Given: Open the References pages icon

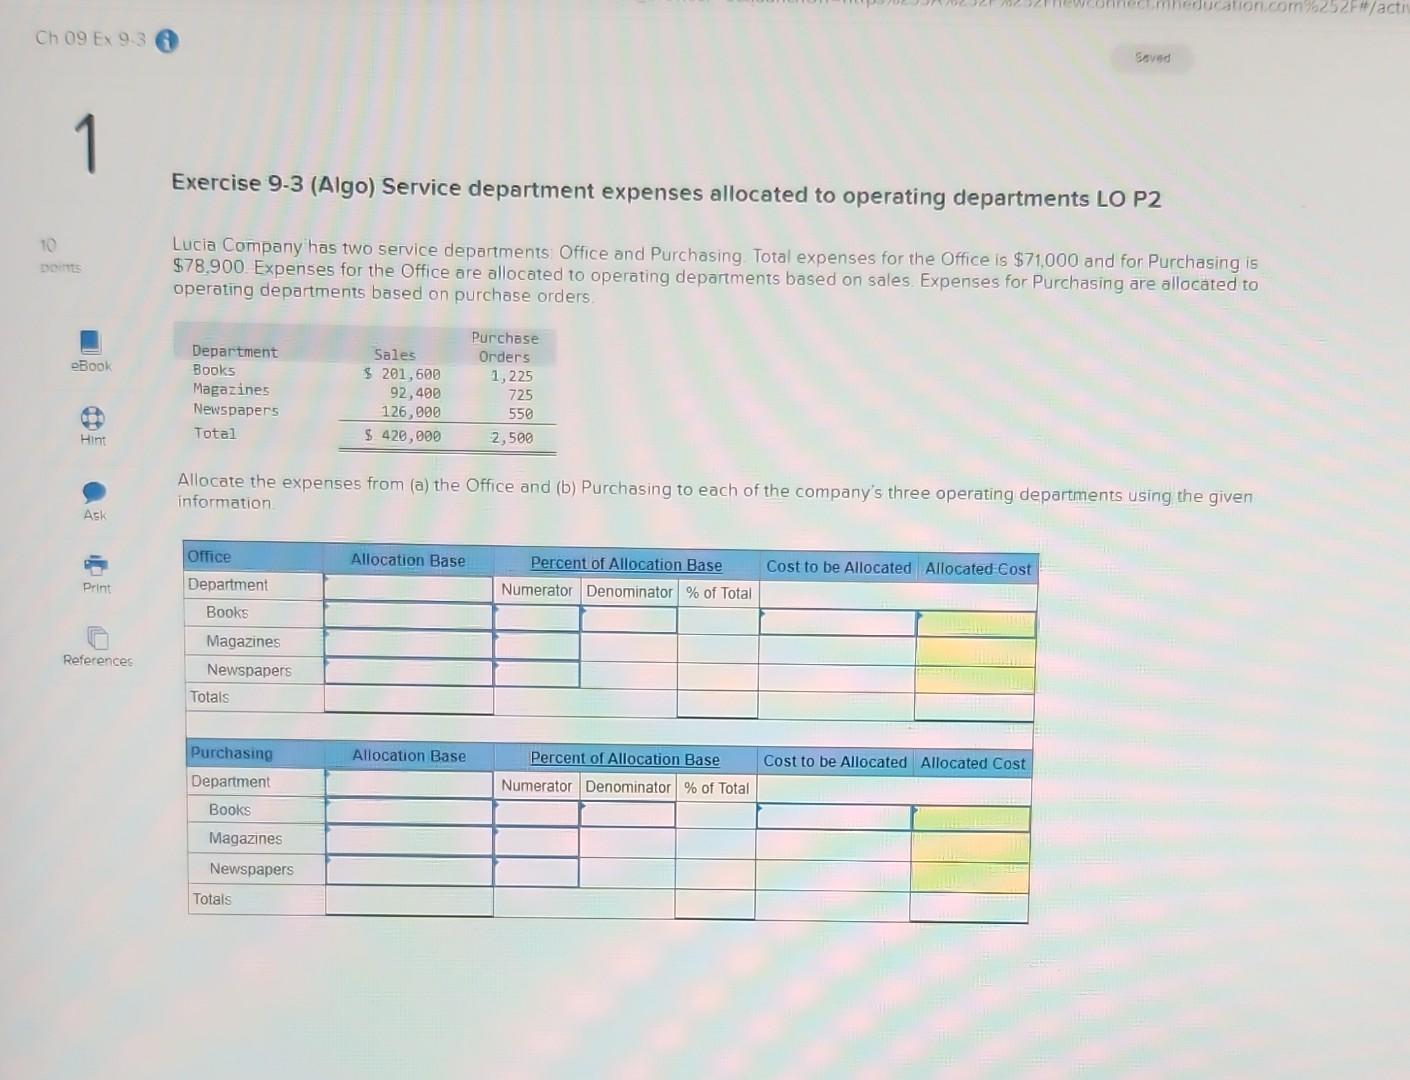Looking at the screenshot, I should [96, 638].
